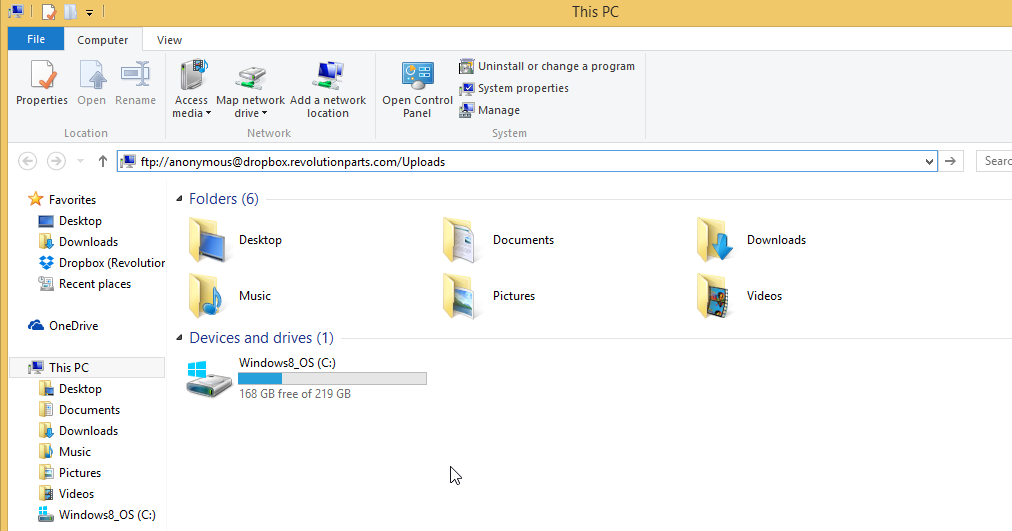This screenshot has height=531, width=1012.
Task: Open the File menu tab
Action: [36, 39]
